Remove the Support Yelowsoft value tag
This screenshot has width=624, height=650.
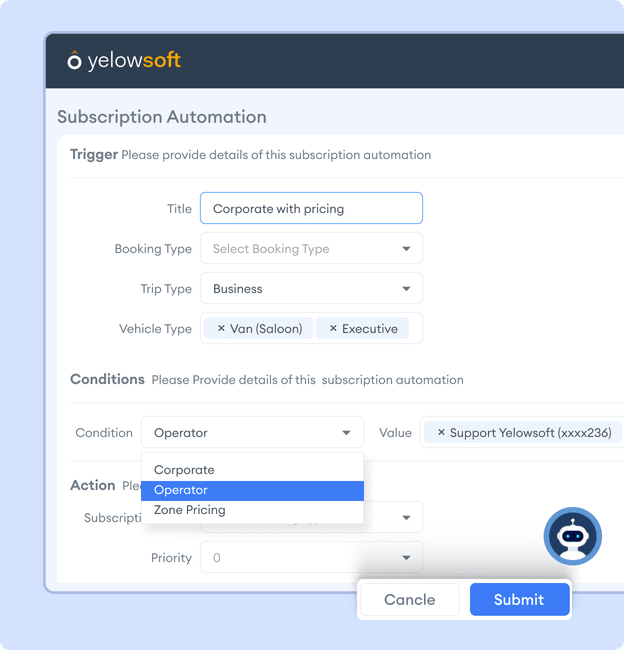tap(441, 433)
